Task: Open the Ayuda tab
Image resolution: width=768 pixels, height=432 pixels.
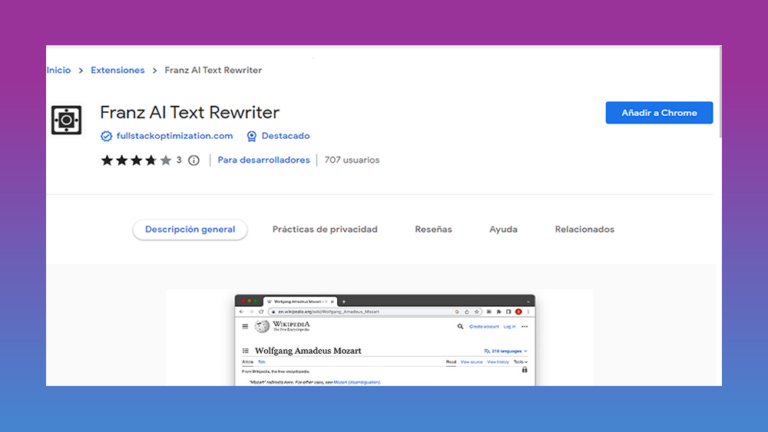Action: pos(503,229)
